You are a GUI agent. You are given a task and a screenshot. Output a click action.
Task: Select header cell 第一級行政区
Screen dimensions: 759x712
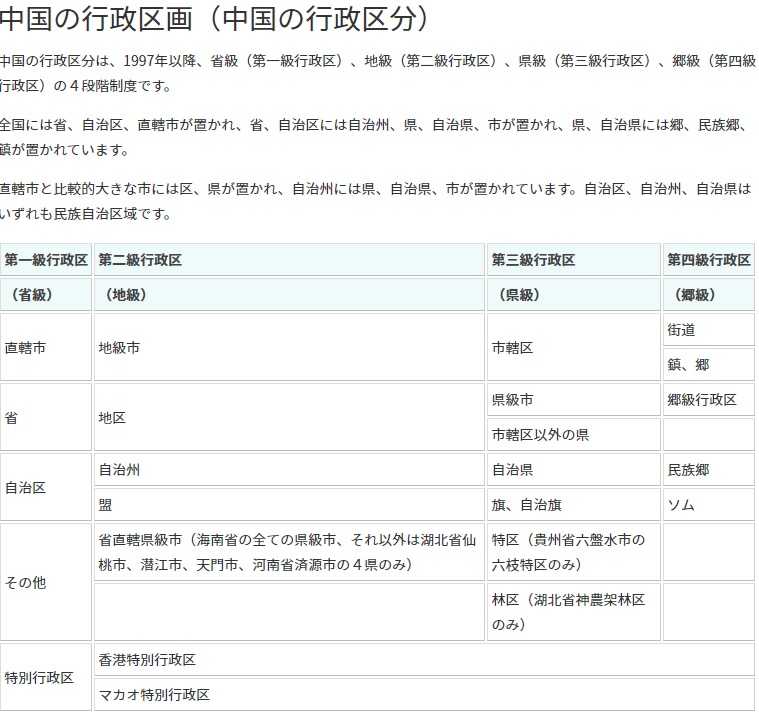coord(46,260)
